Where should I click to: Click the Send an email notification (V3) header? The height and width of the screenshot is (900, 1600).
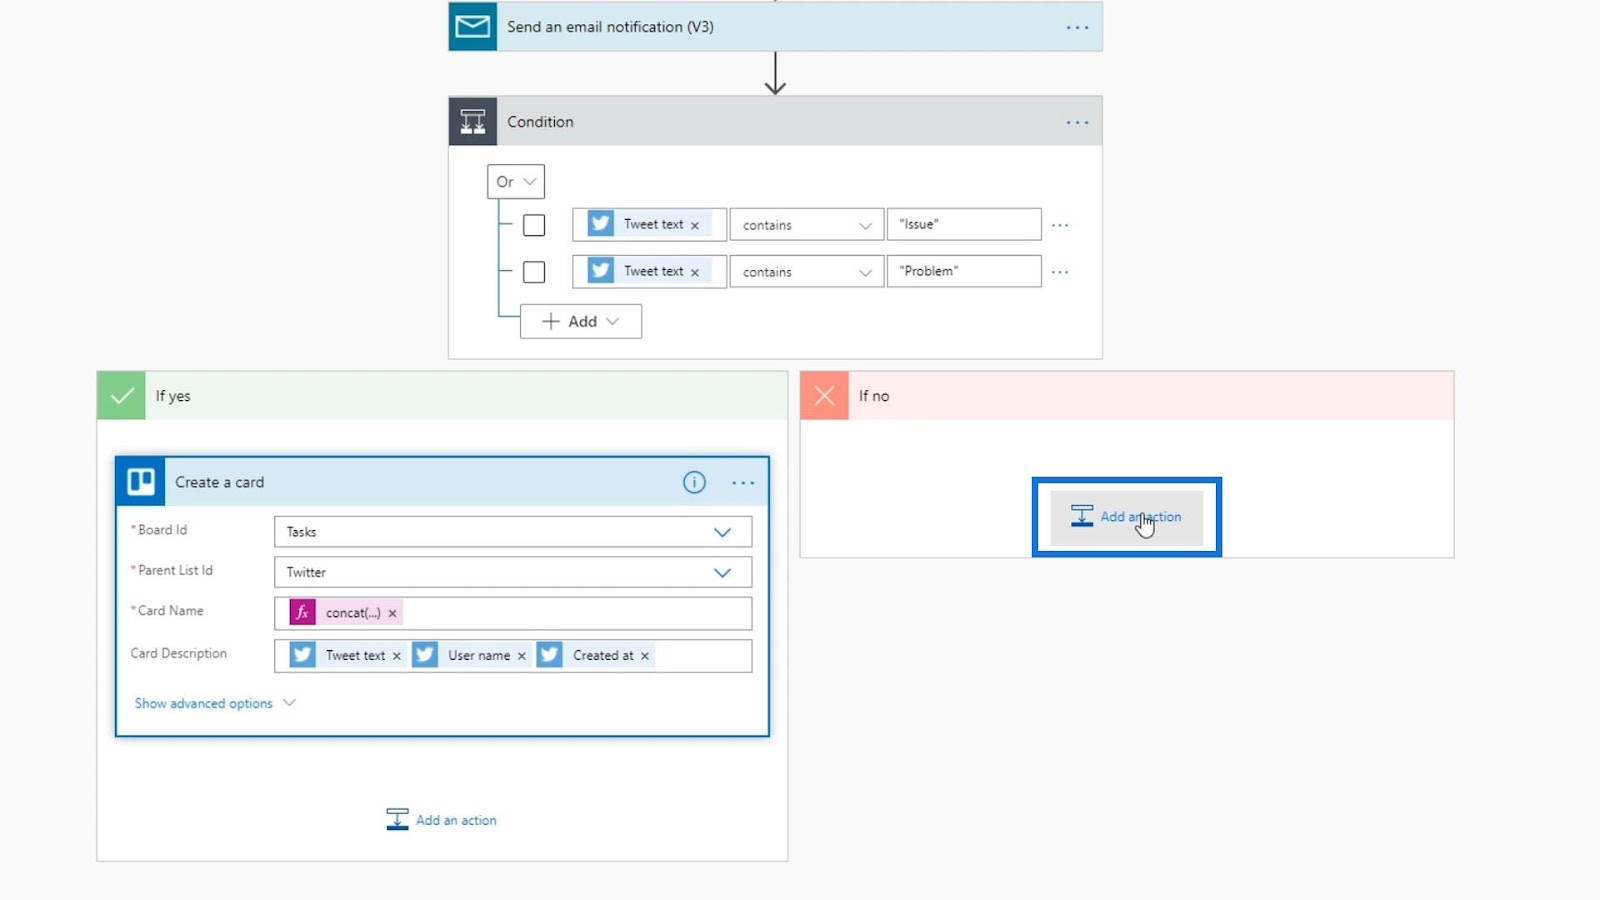(x=775, y=26)
